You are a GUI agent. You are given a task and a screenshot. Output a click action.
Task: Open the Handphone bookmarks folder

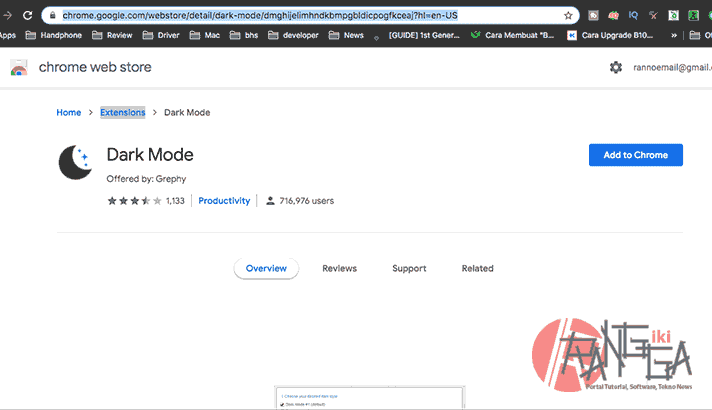[54, 35]
